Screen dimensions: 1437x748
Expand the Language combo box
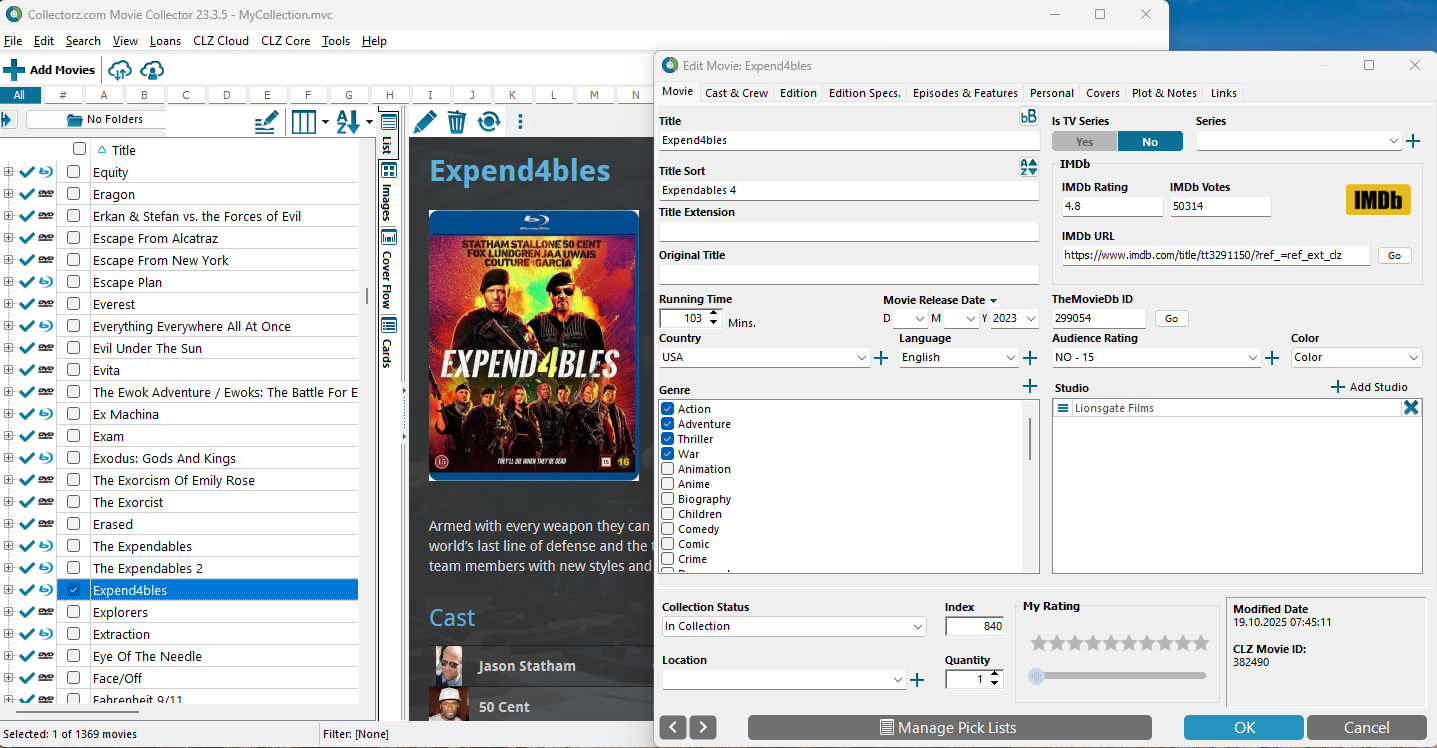1011,358
